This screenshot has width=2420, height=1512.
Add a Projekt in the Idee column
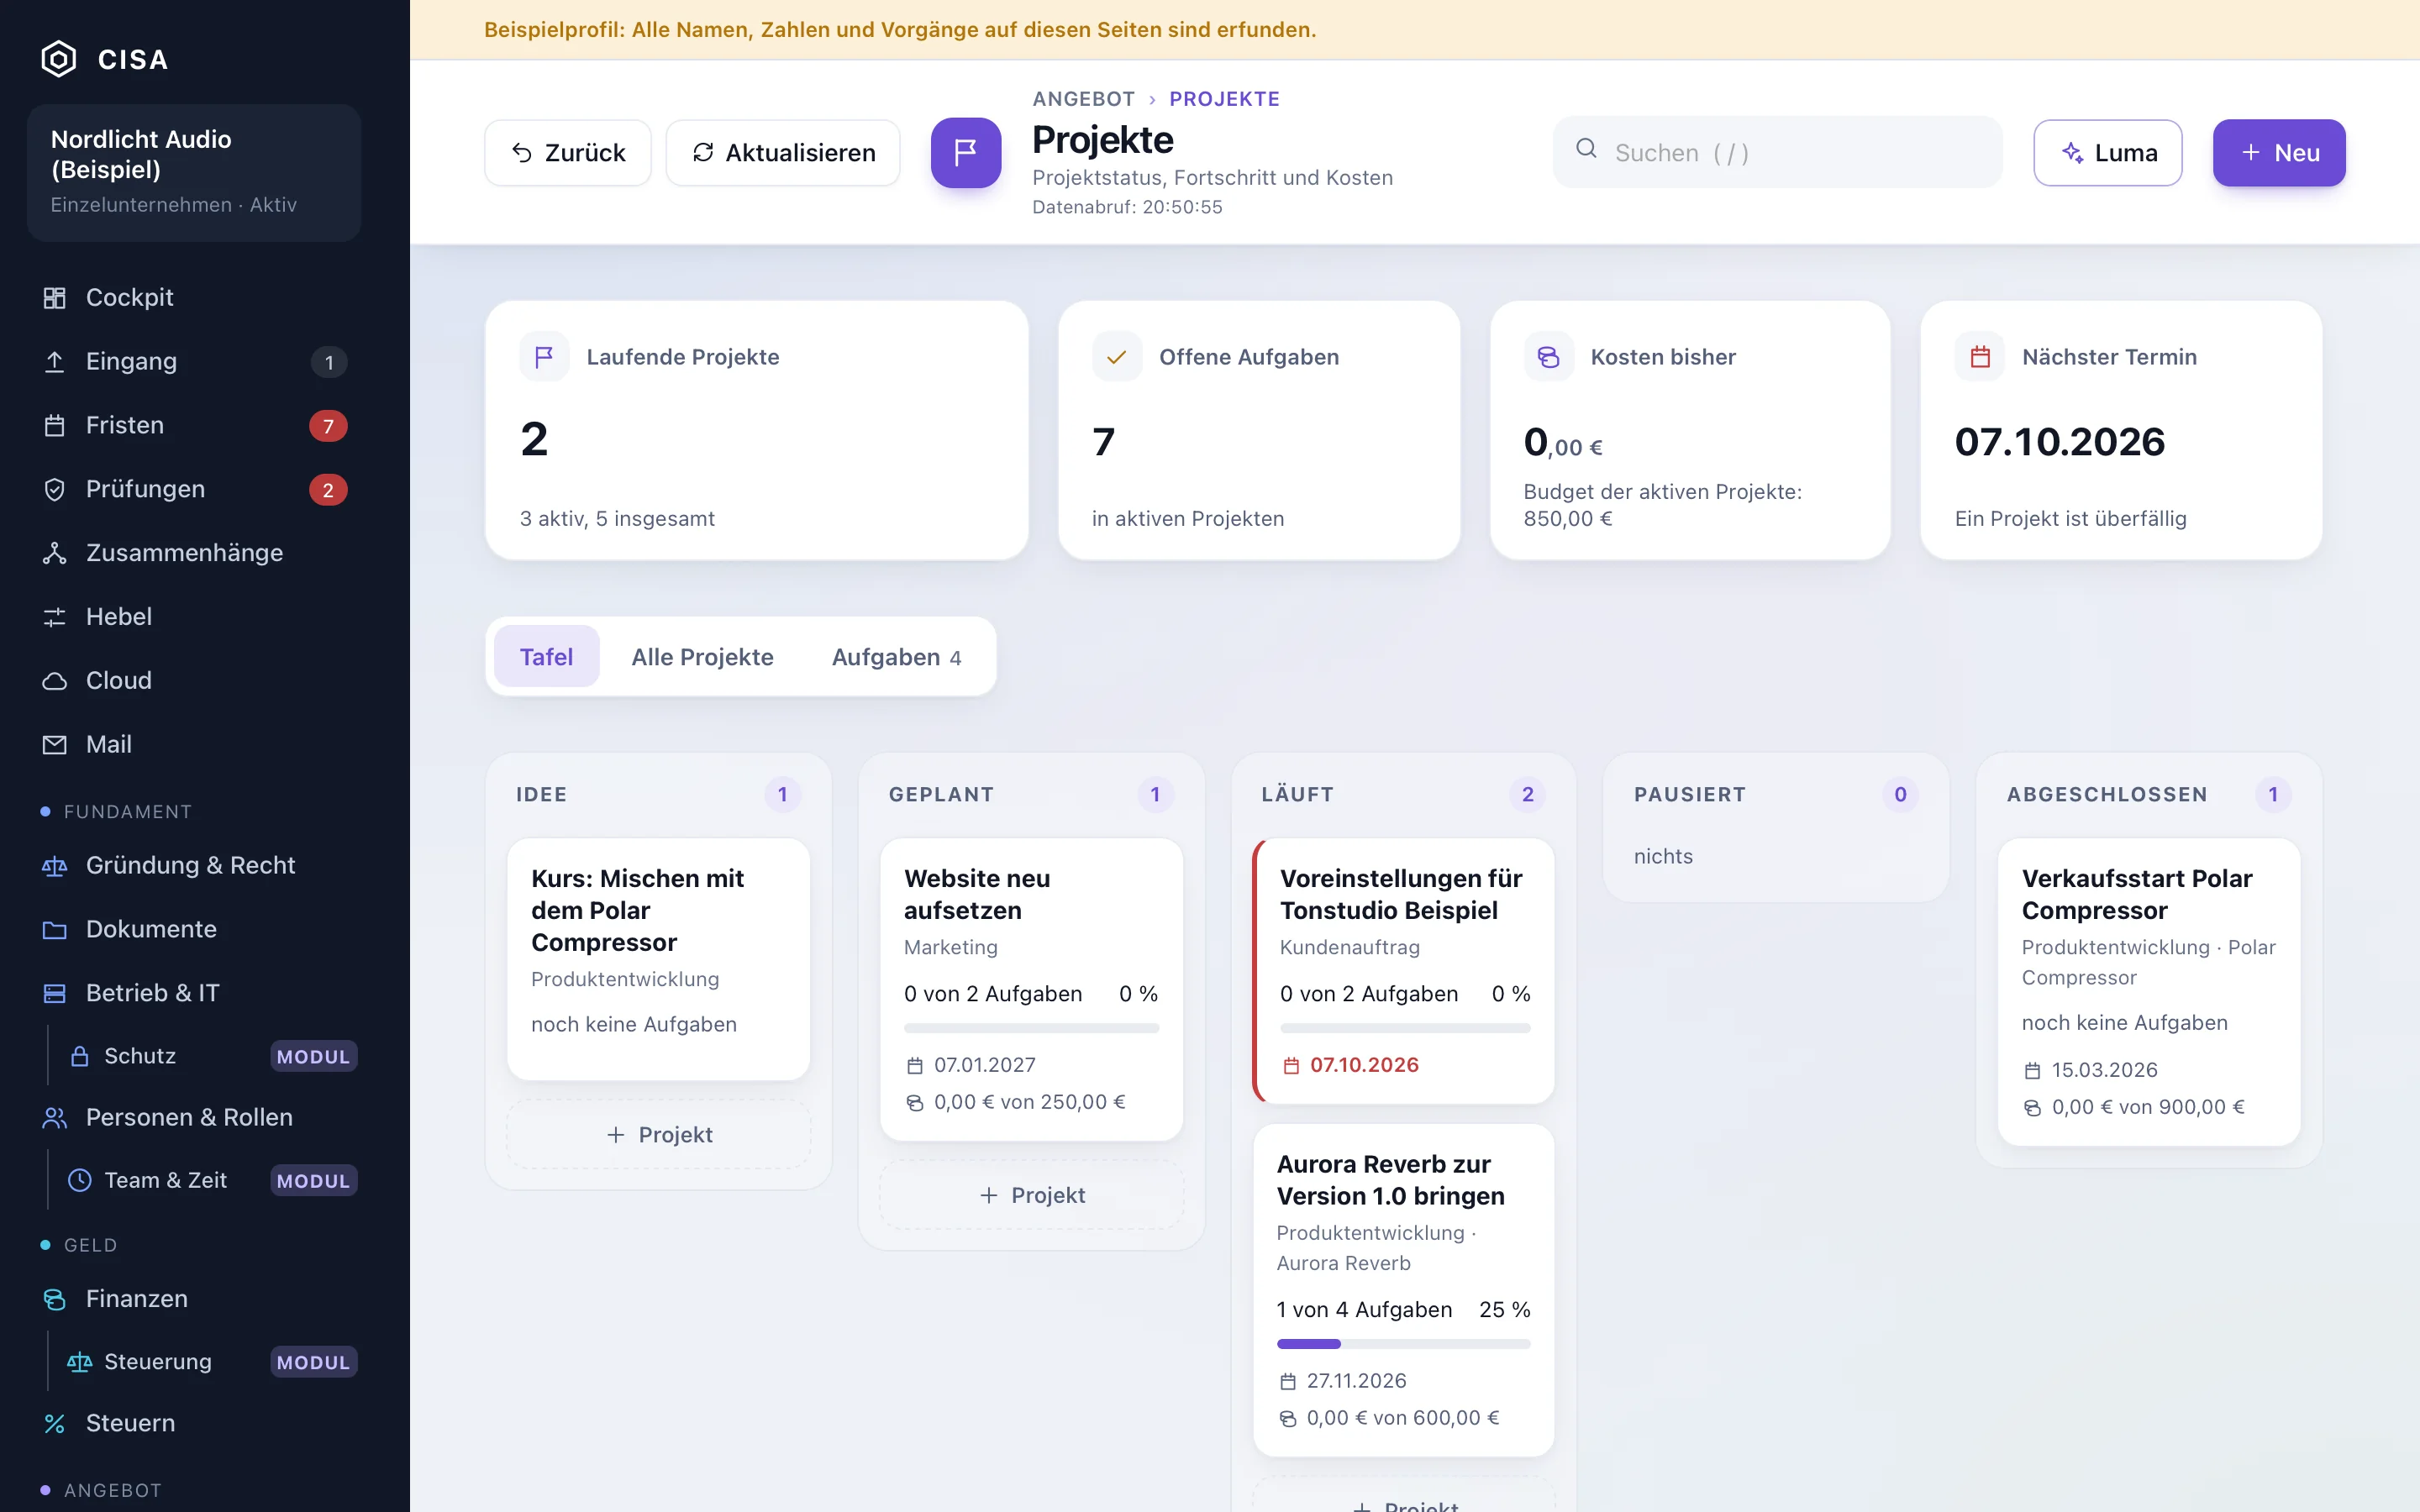pyautogui.click(x=659, y=1135)
